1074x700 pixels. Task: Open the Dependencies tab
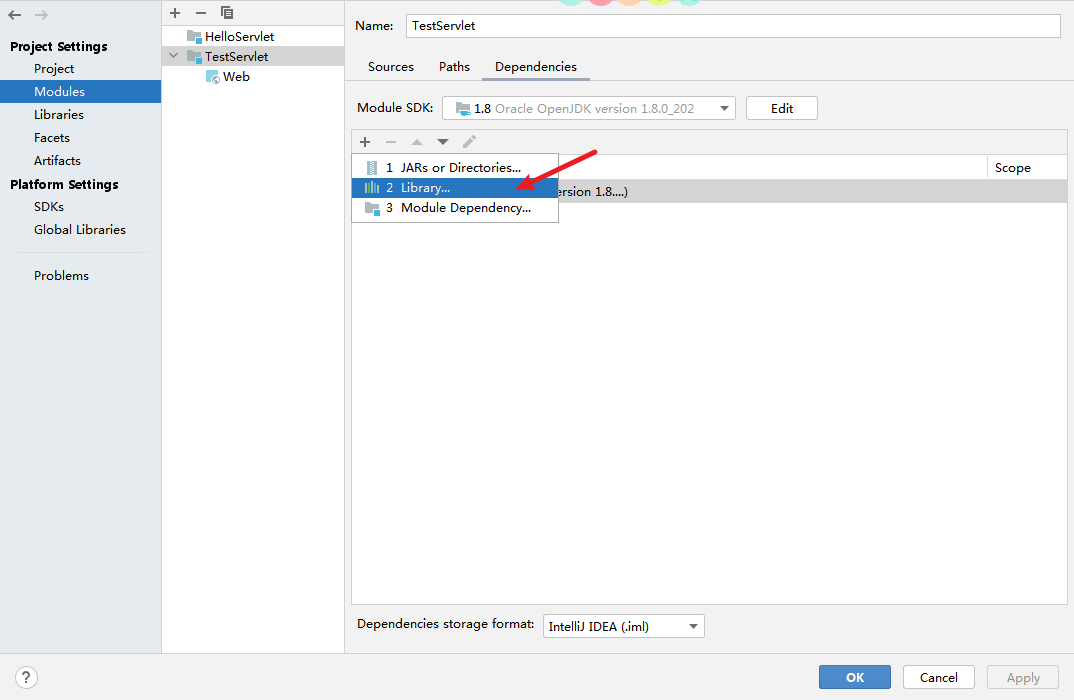(x=536, y=66)
